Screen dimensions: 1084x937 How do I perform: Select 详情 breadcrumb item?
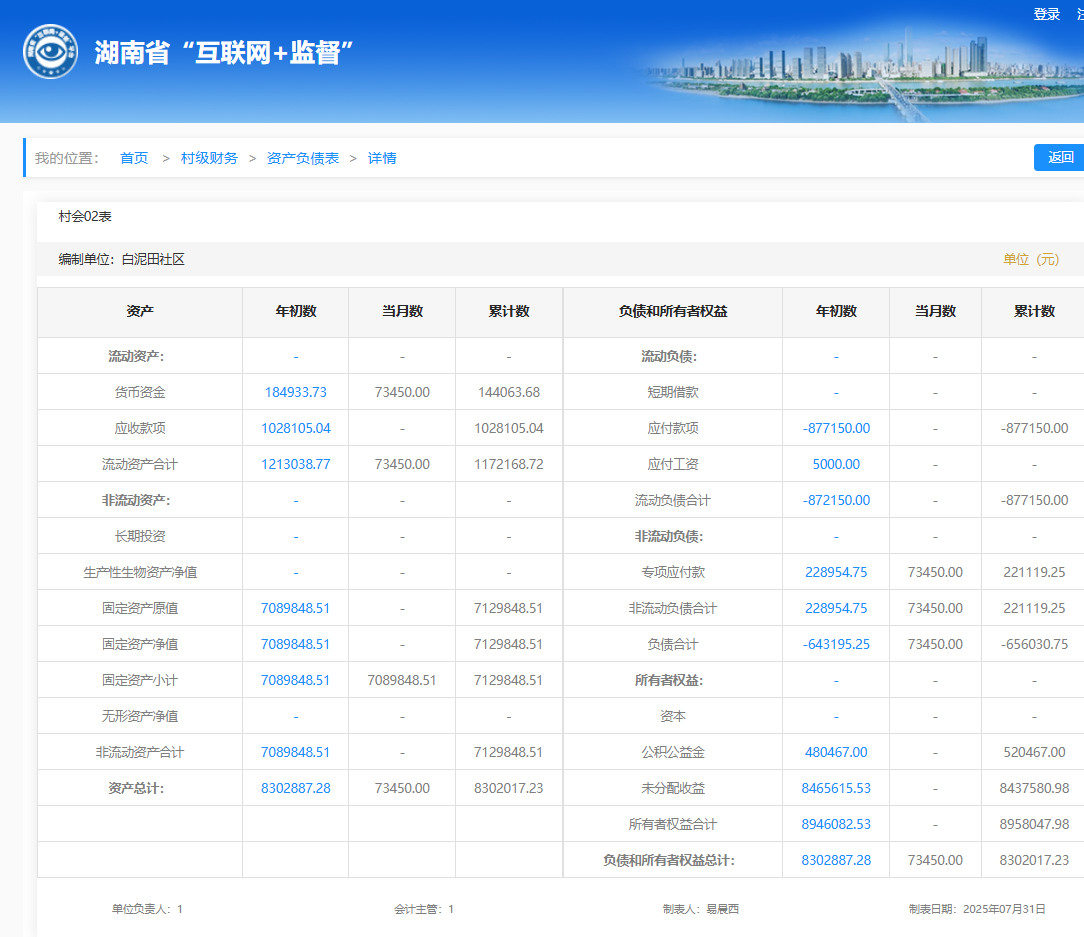pos(382,158)
